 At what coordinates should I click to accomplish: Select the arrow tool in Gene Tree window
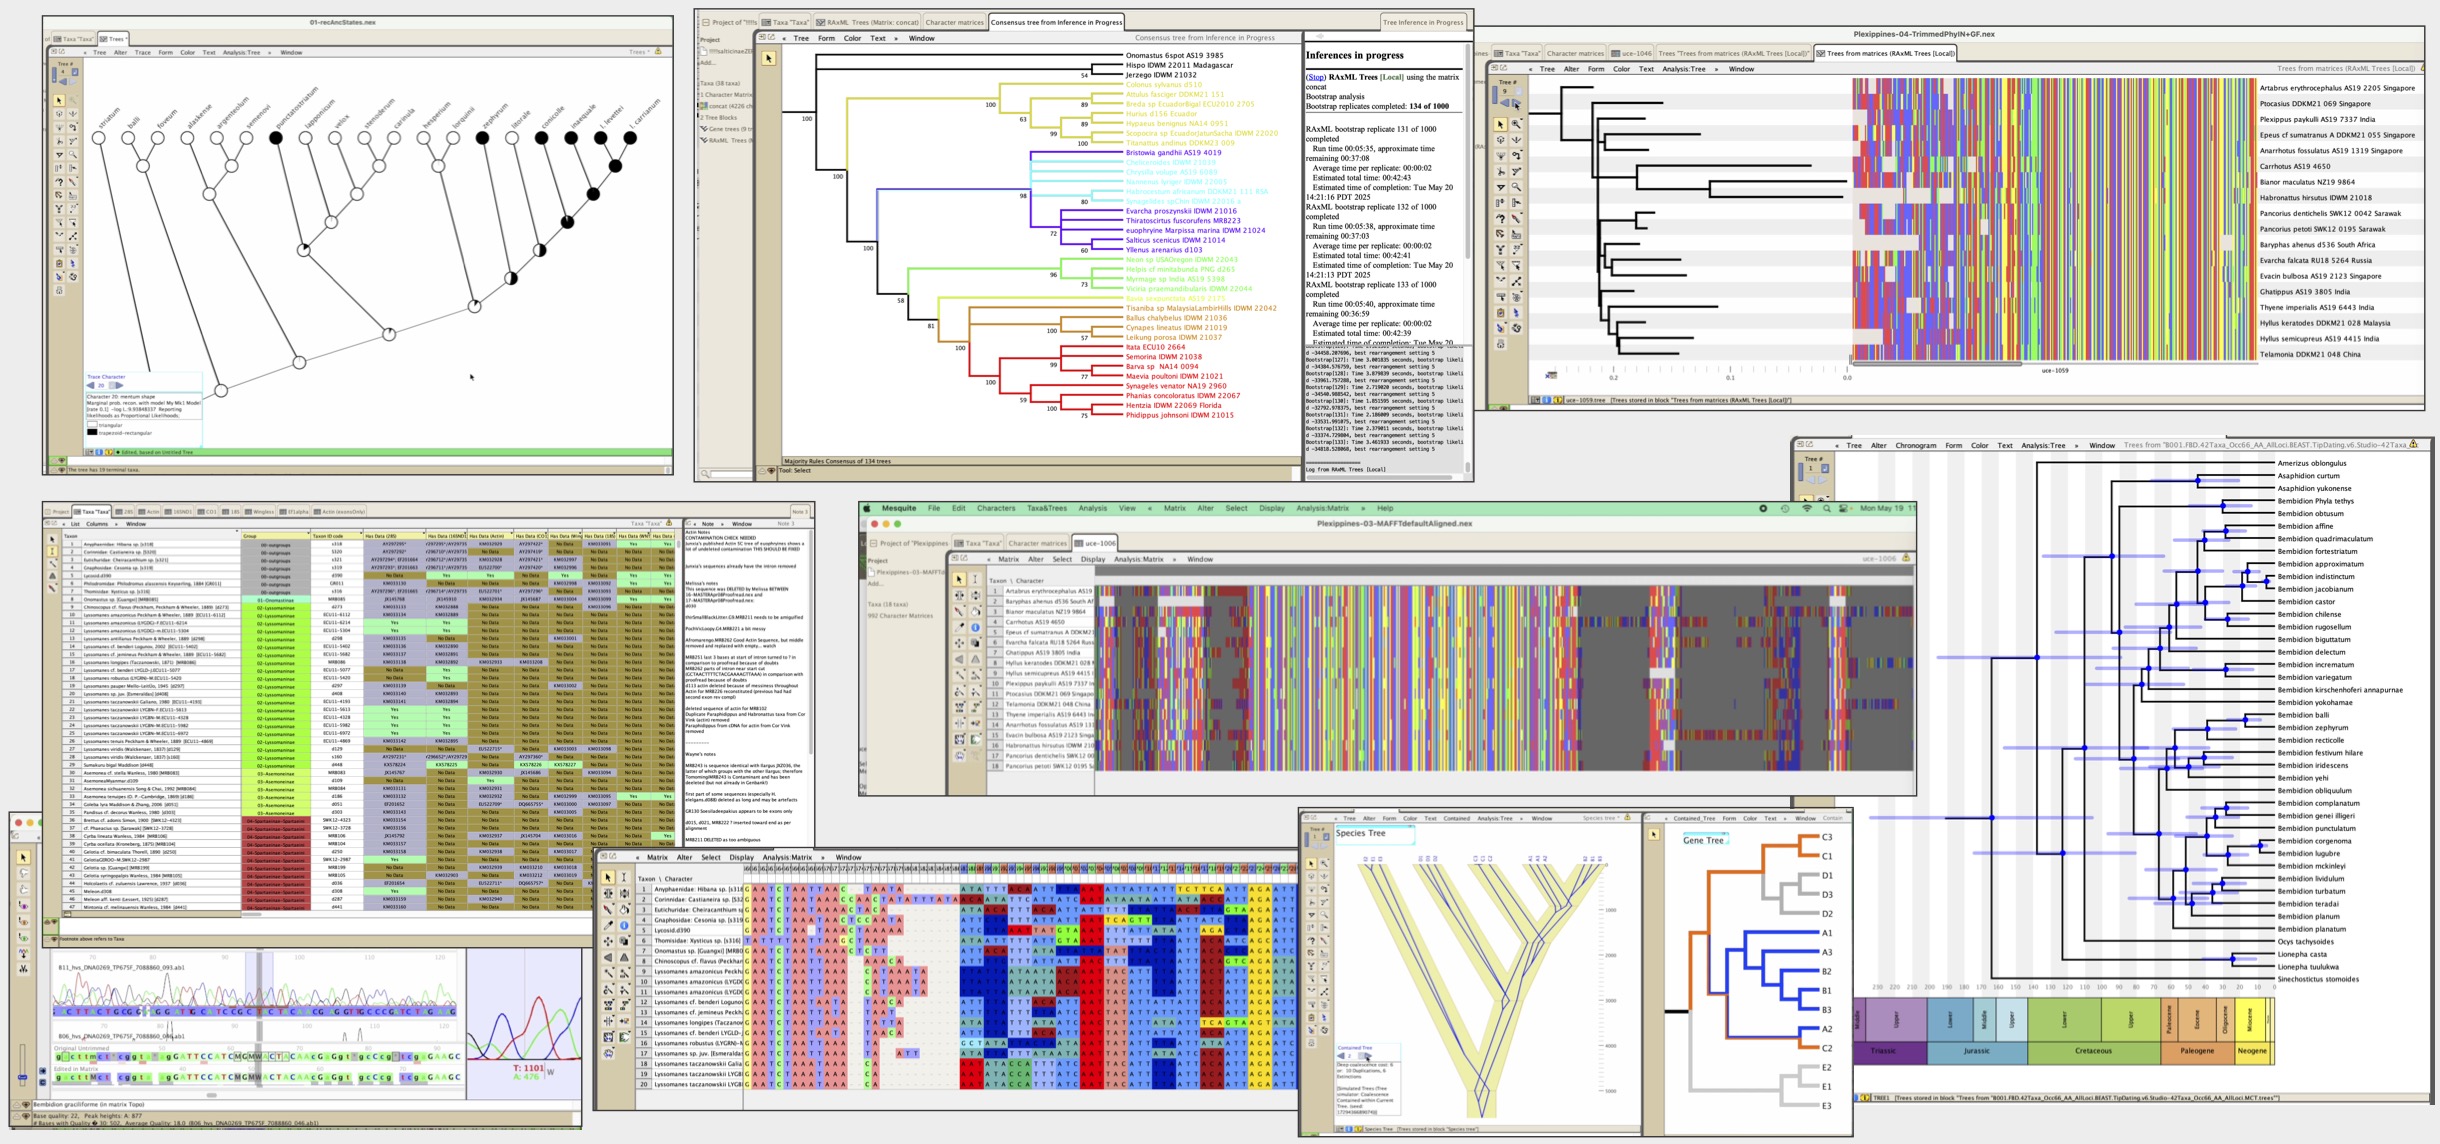pos(1654,835)
